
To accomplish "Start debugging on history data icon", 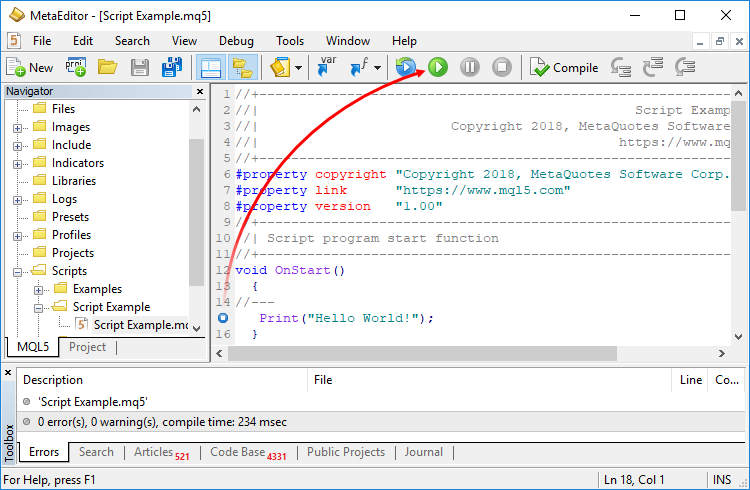I will click(406, 67).
